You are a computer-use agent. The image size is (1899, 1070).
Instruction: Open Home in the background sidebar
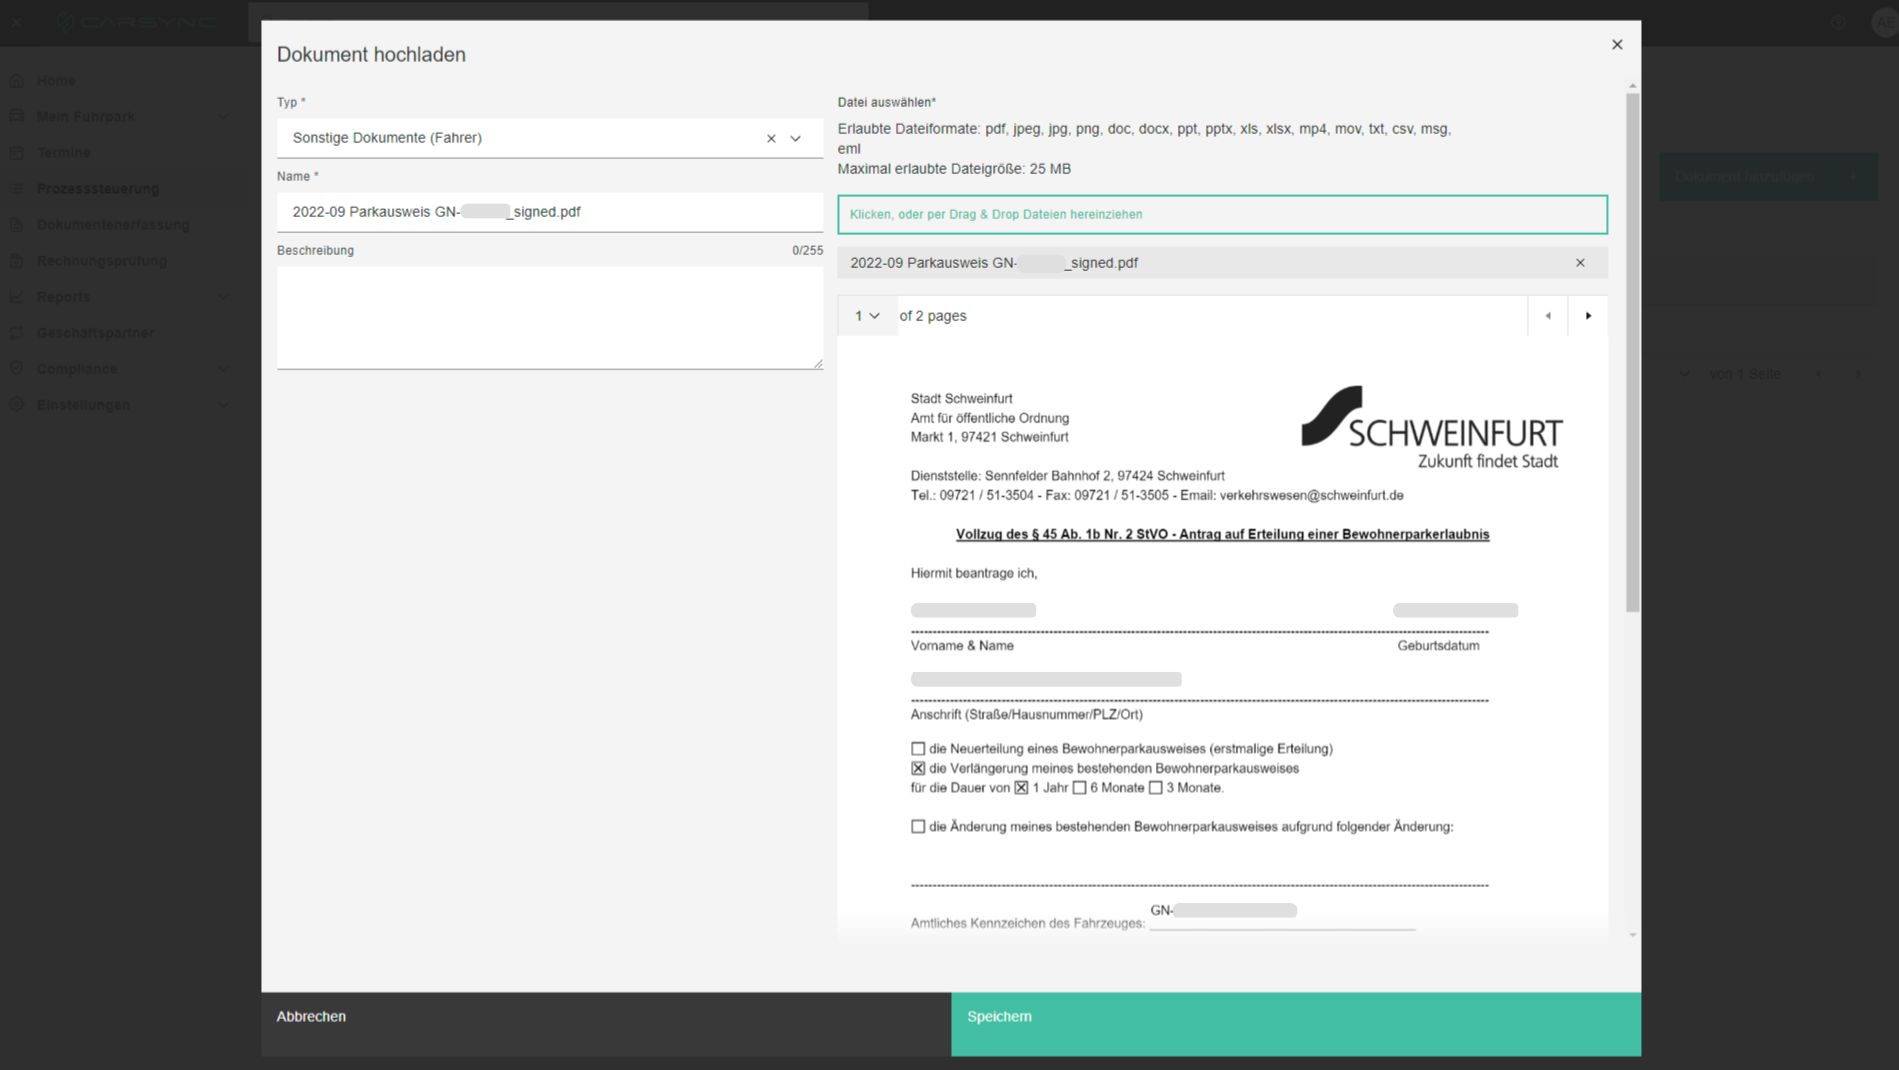pyautogui.click(x=56, y=80)
